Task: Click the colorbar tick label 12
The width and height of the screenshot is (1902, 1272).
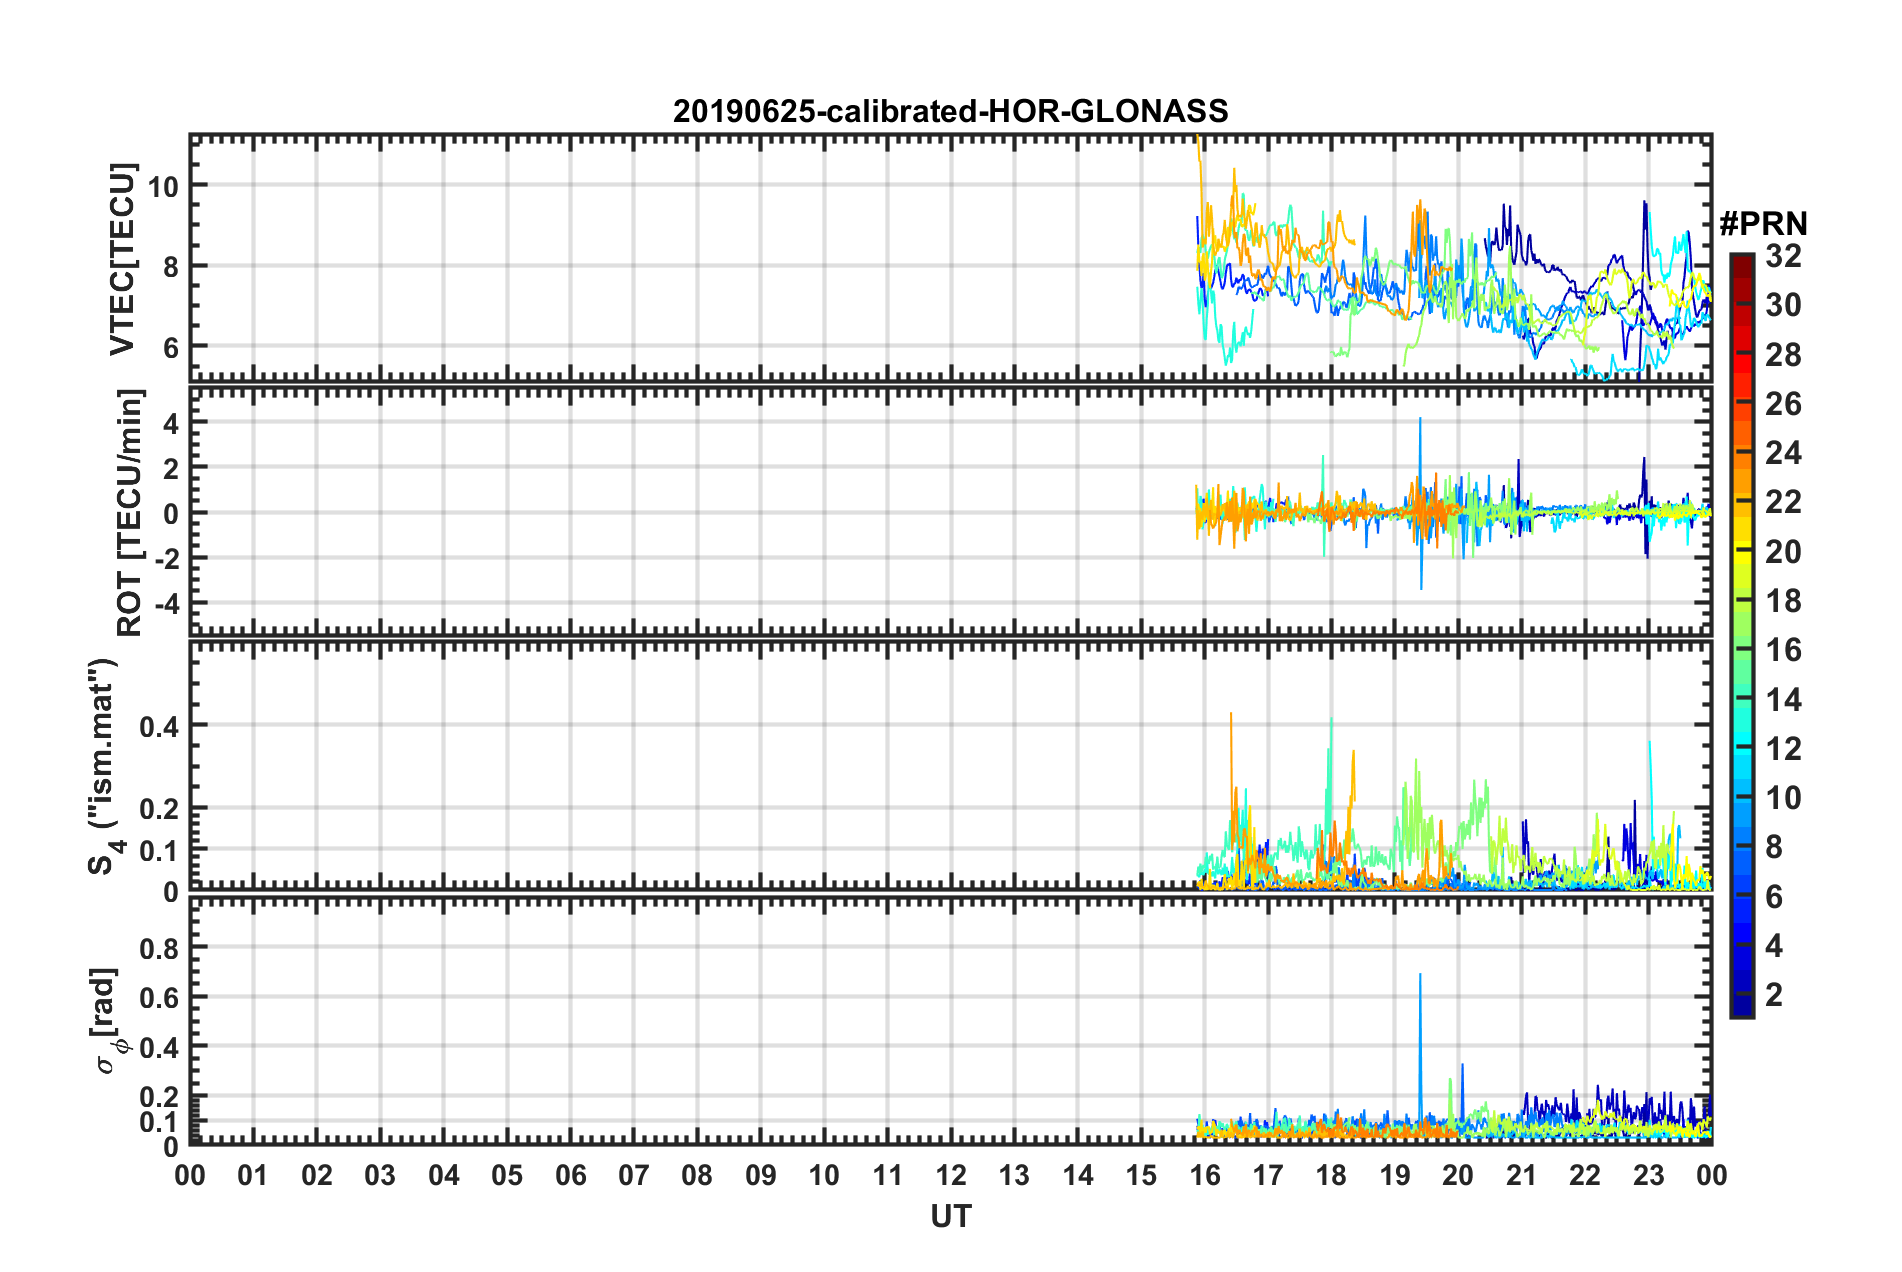Action: pyautogui.click(x=1783, y=749)
